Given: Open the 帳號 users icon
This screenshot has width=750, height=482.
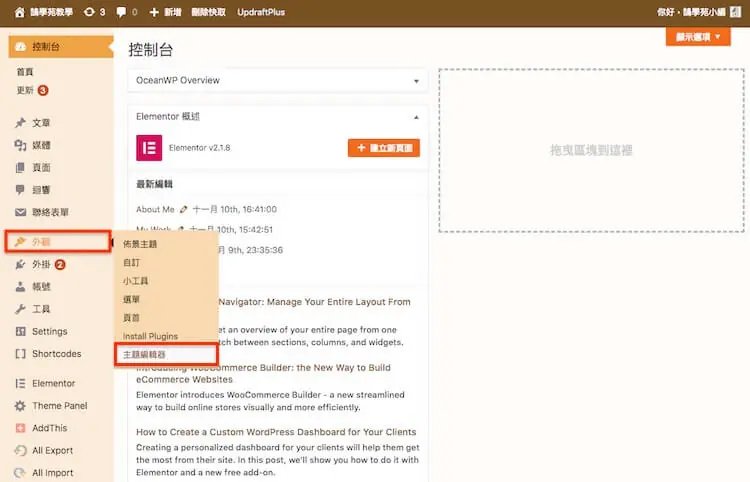Looking at the screenshot, I should 20,287.
